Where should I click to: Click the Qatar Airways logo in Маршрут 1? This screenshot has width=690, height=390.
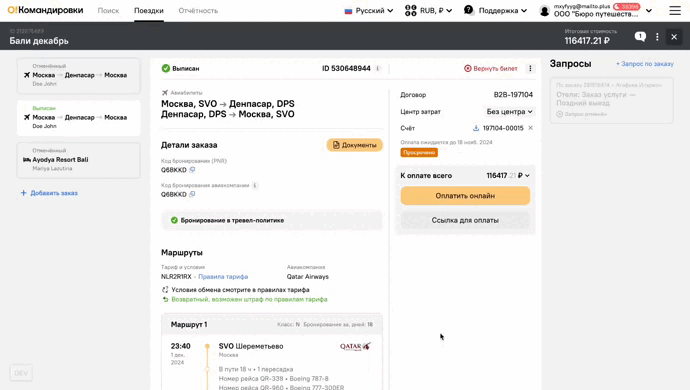click(355, 346)
